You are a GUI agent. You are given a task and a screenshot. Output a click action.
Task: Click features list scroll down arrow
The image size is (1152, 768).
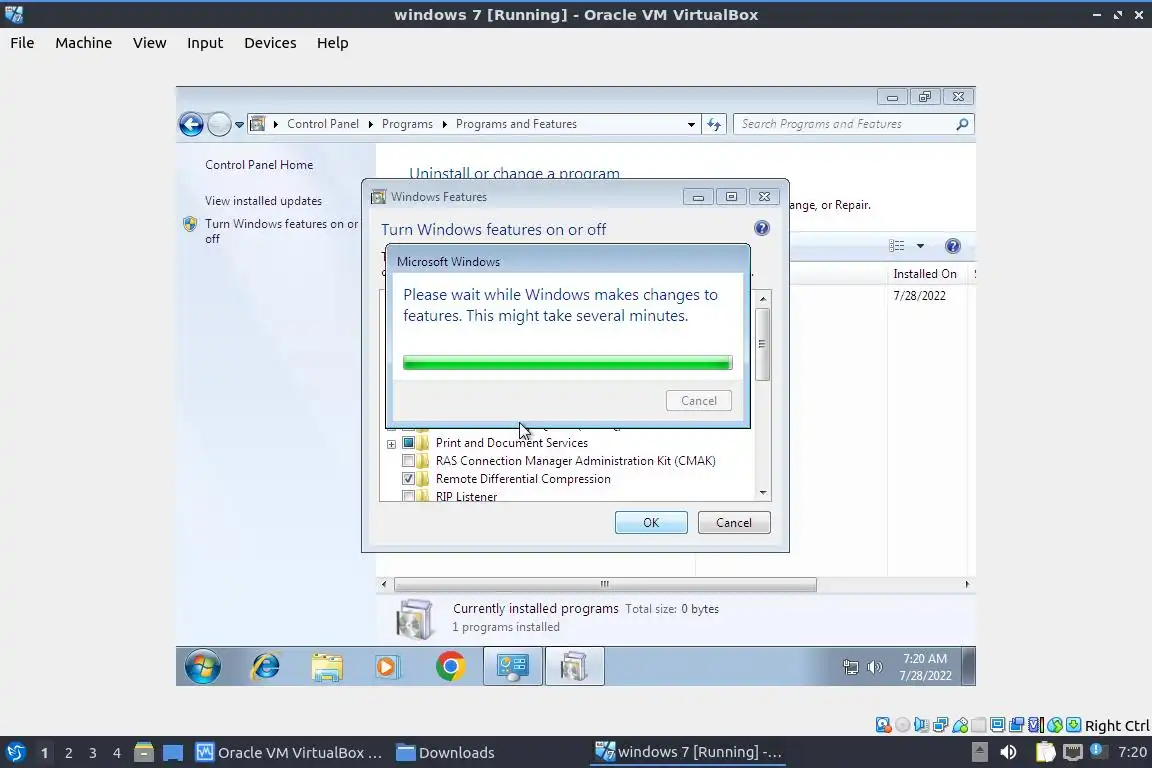(763, 493)
